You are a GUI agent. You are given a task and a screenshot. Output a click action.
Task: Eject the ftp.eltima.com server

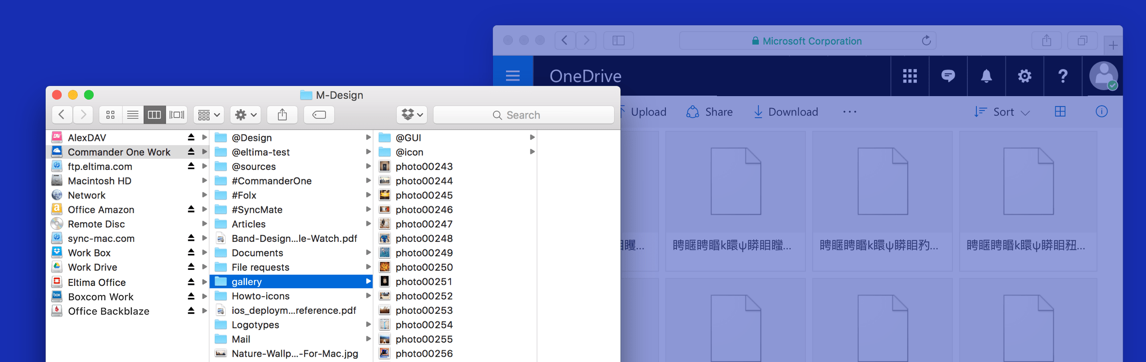pos(191,166)
